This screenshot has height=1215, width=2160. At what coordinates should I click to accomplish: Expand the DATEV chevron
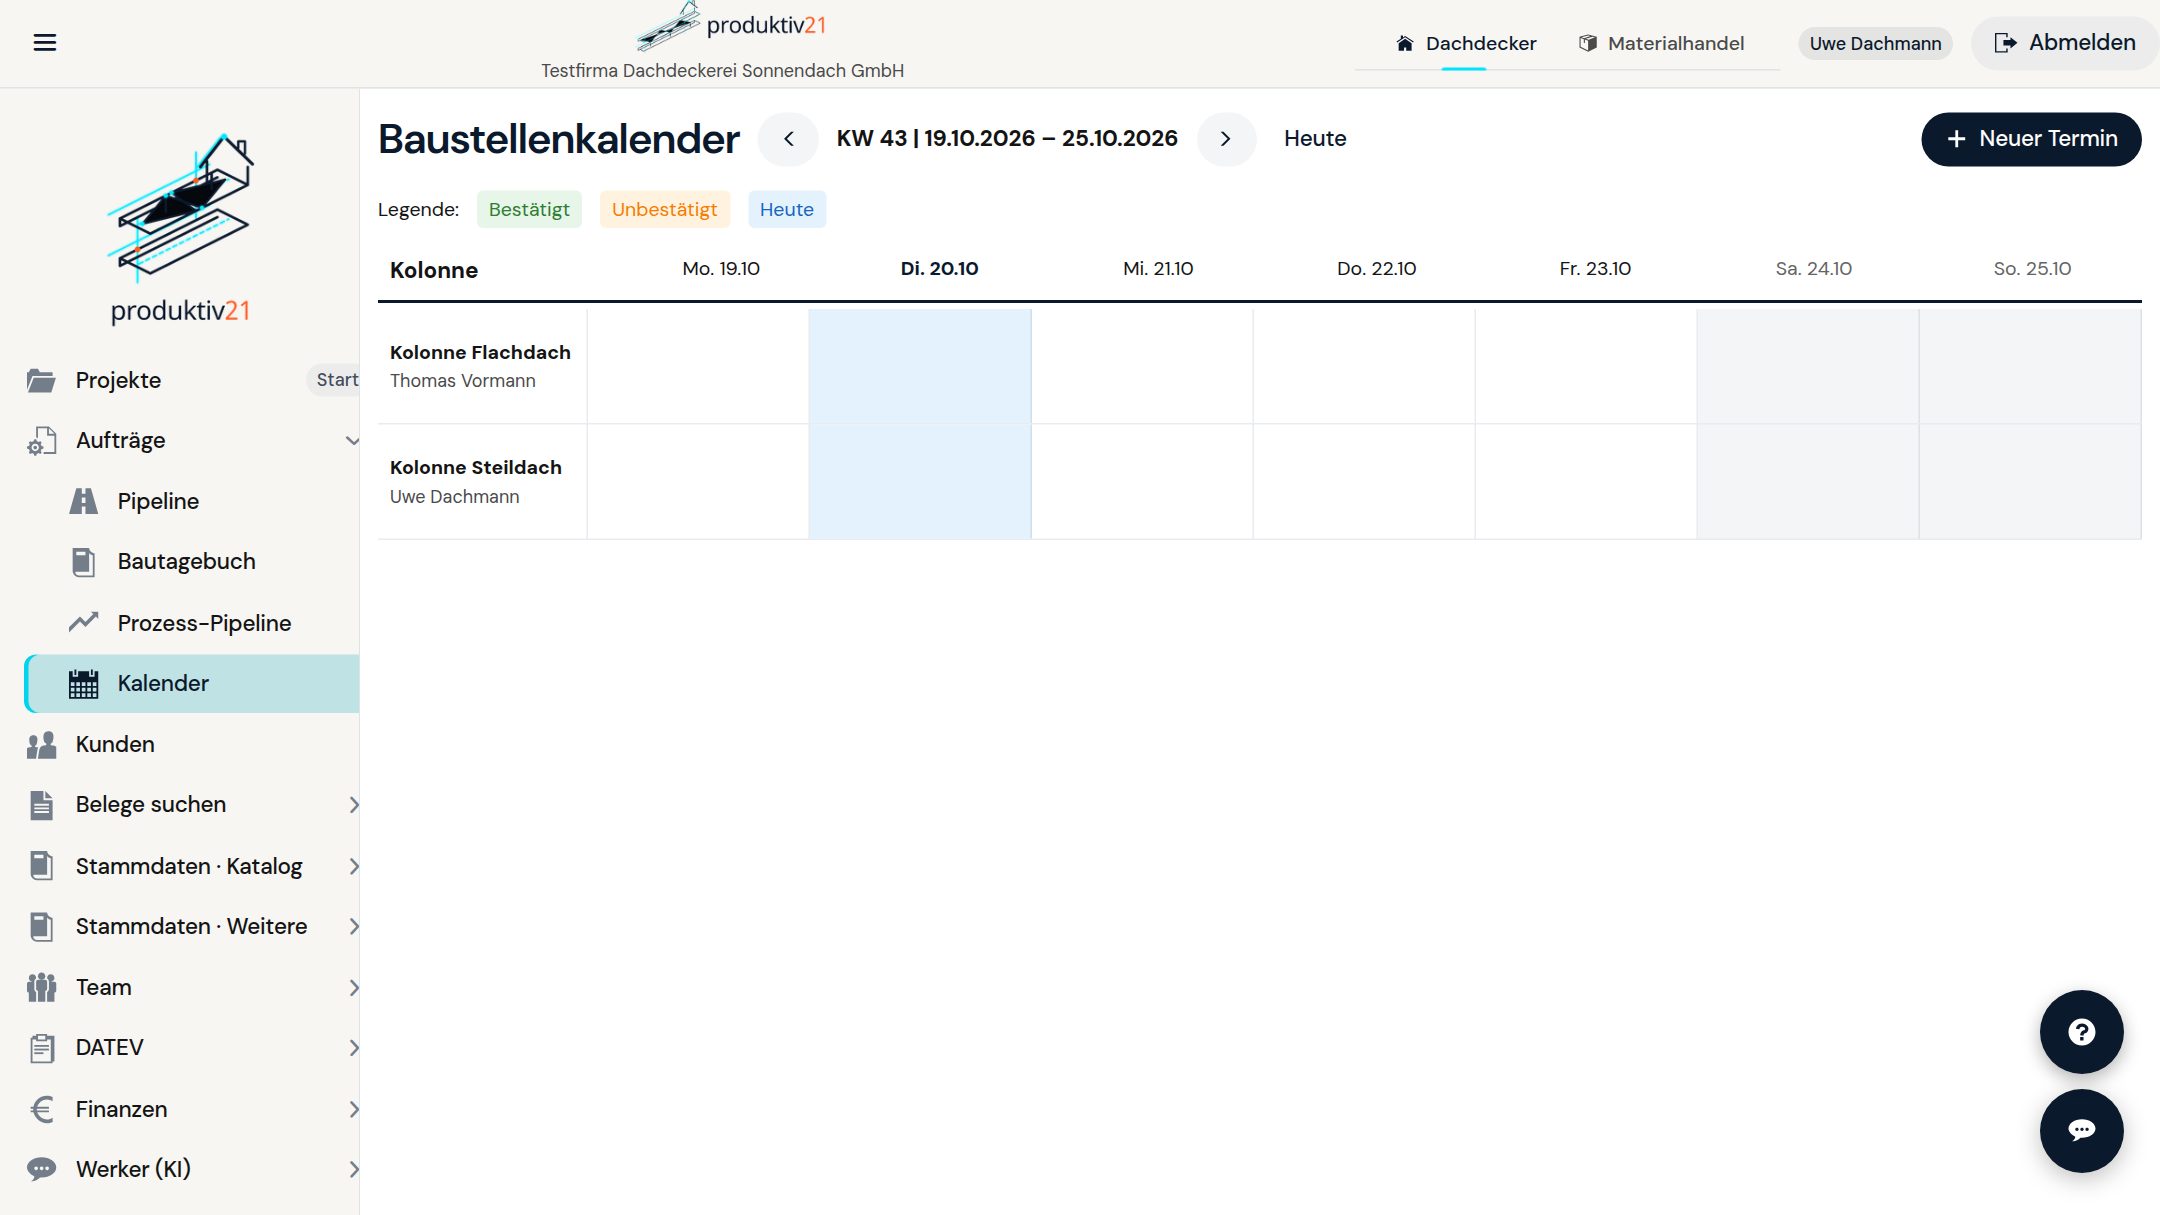353,1048
